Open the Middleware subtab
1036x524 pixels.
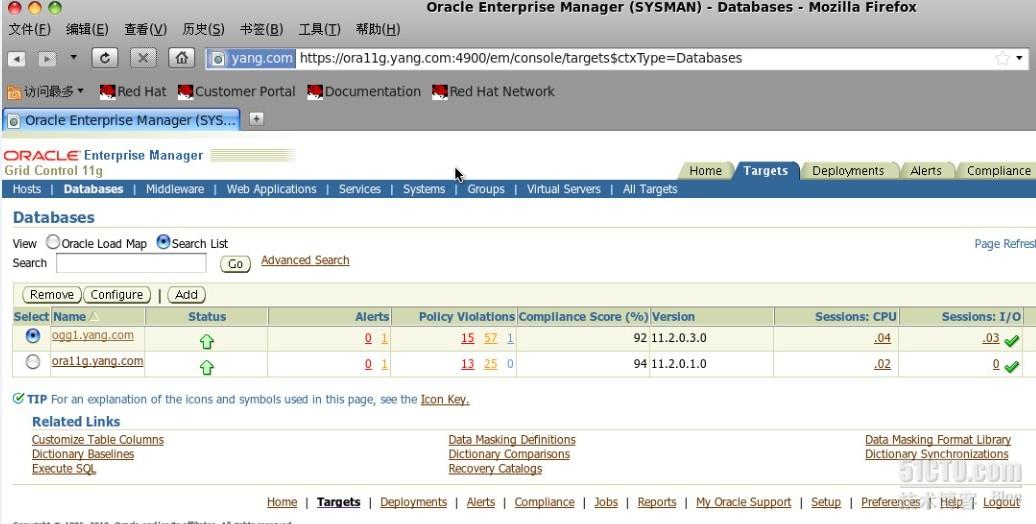pyautogui.click(x=175, y=189)
